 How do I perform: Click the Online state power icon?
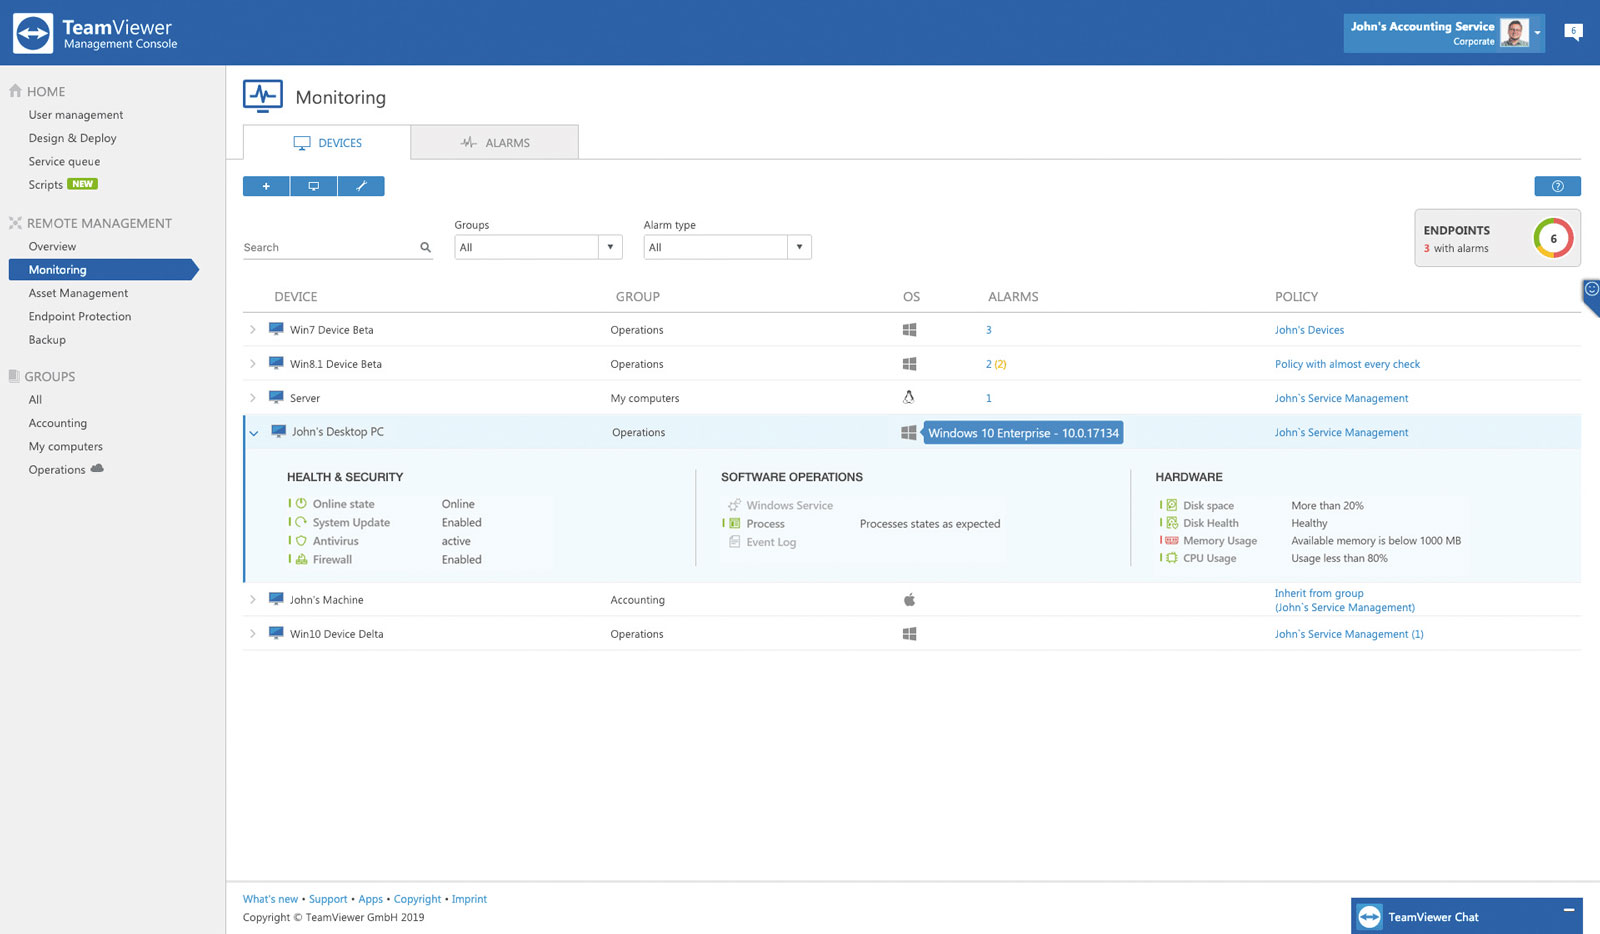point(301,504)
